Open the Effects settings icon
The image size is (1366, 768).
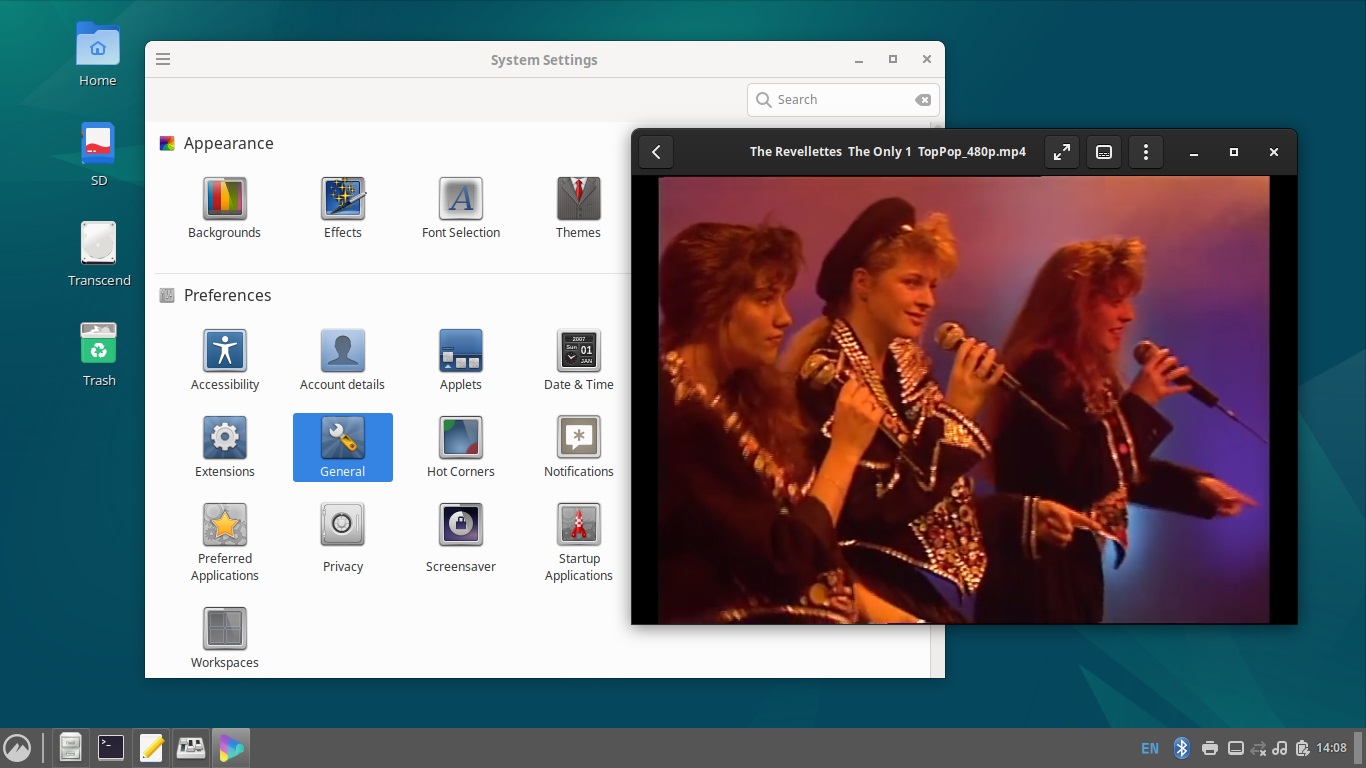pos(343,208)
